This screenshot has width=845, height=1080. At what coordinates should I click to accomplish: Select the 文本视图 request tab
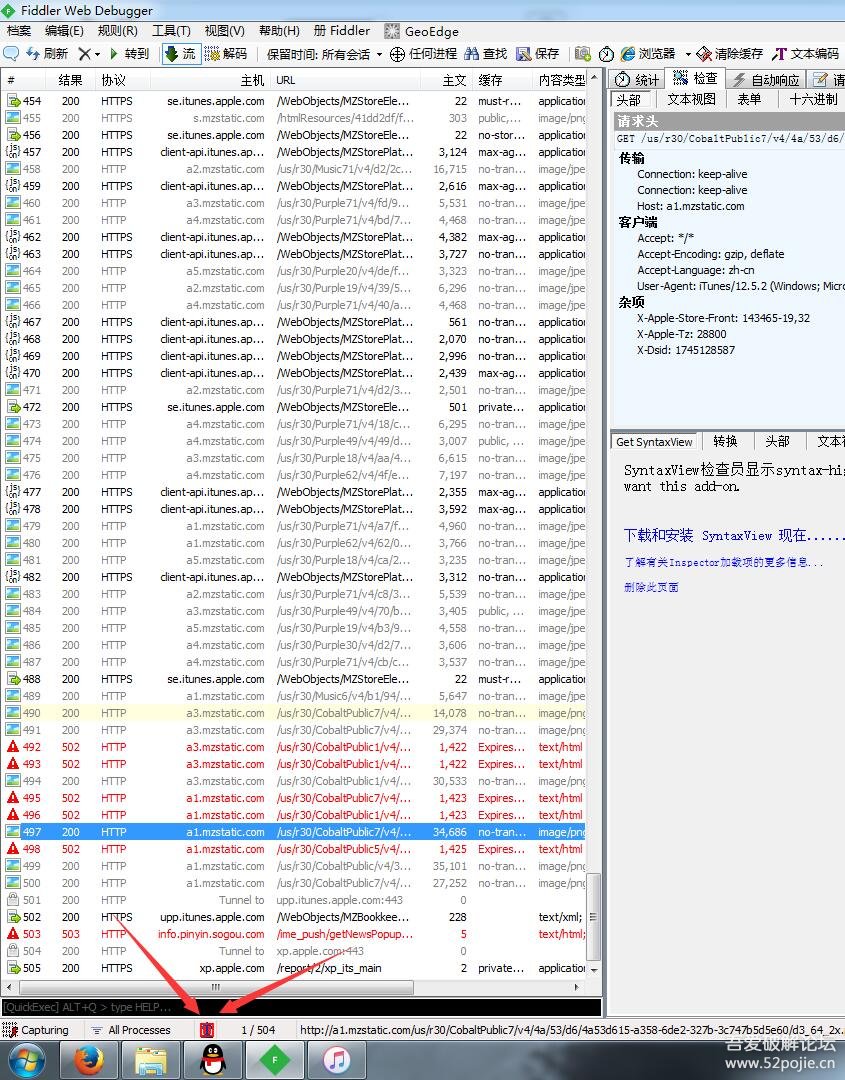coord(691,99)
